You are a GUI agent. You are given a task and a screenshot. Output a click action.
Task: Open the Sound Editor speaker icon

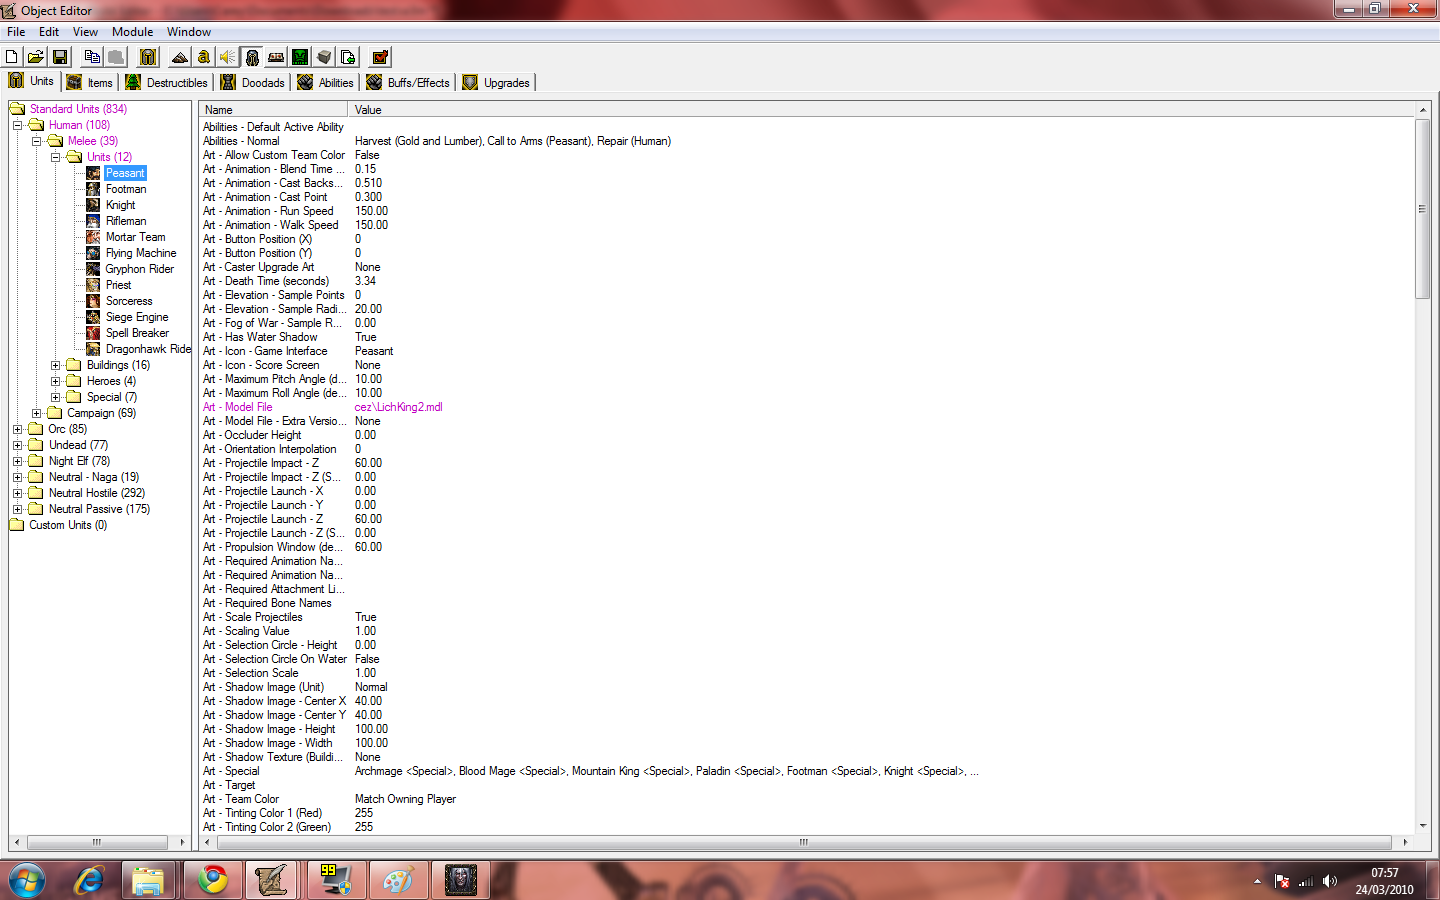(228, 57)
